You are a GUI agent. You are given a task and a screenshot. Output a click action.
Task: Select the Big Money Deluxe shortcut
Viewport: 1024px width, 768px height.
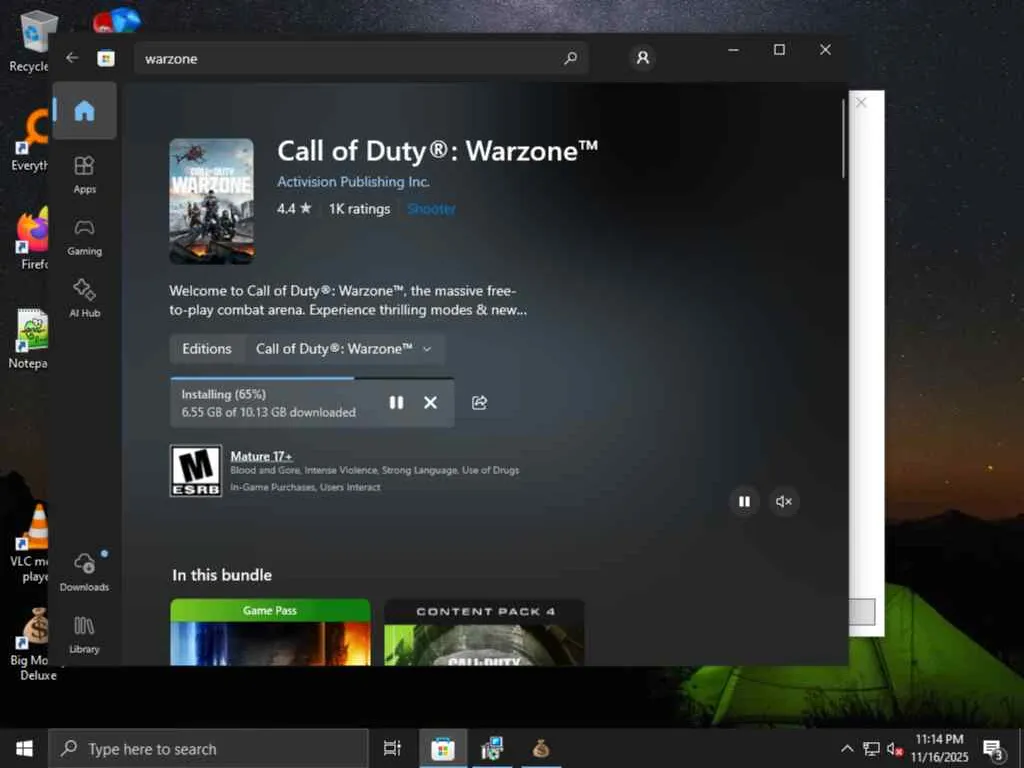point(33,645)
